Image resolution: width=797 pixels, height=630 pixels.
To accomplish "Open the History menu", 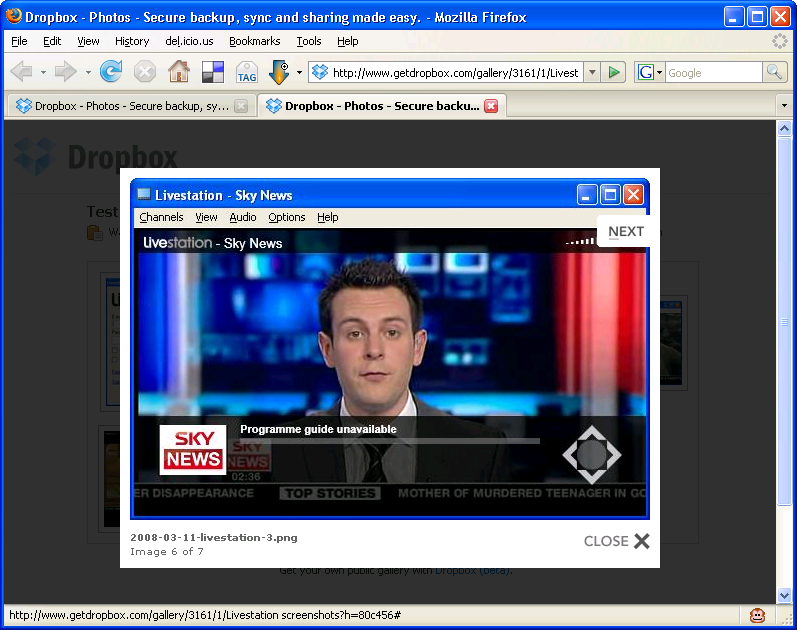I will [x=132, y=41].
